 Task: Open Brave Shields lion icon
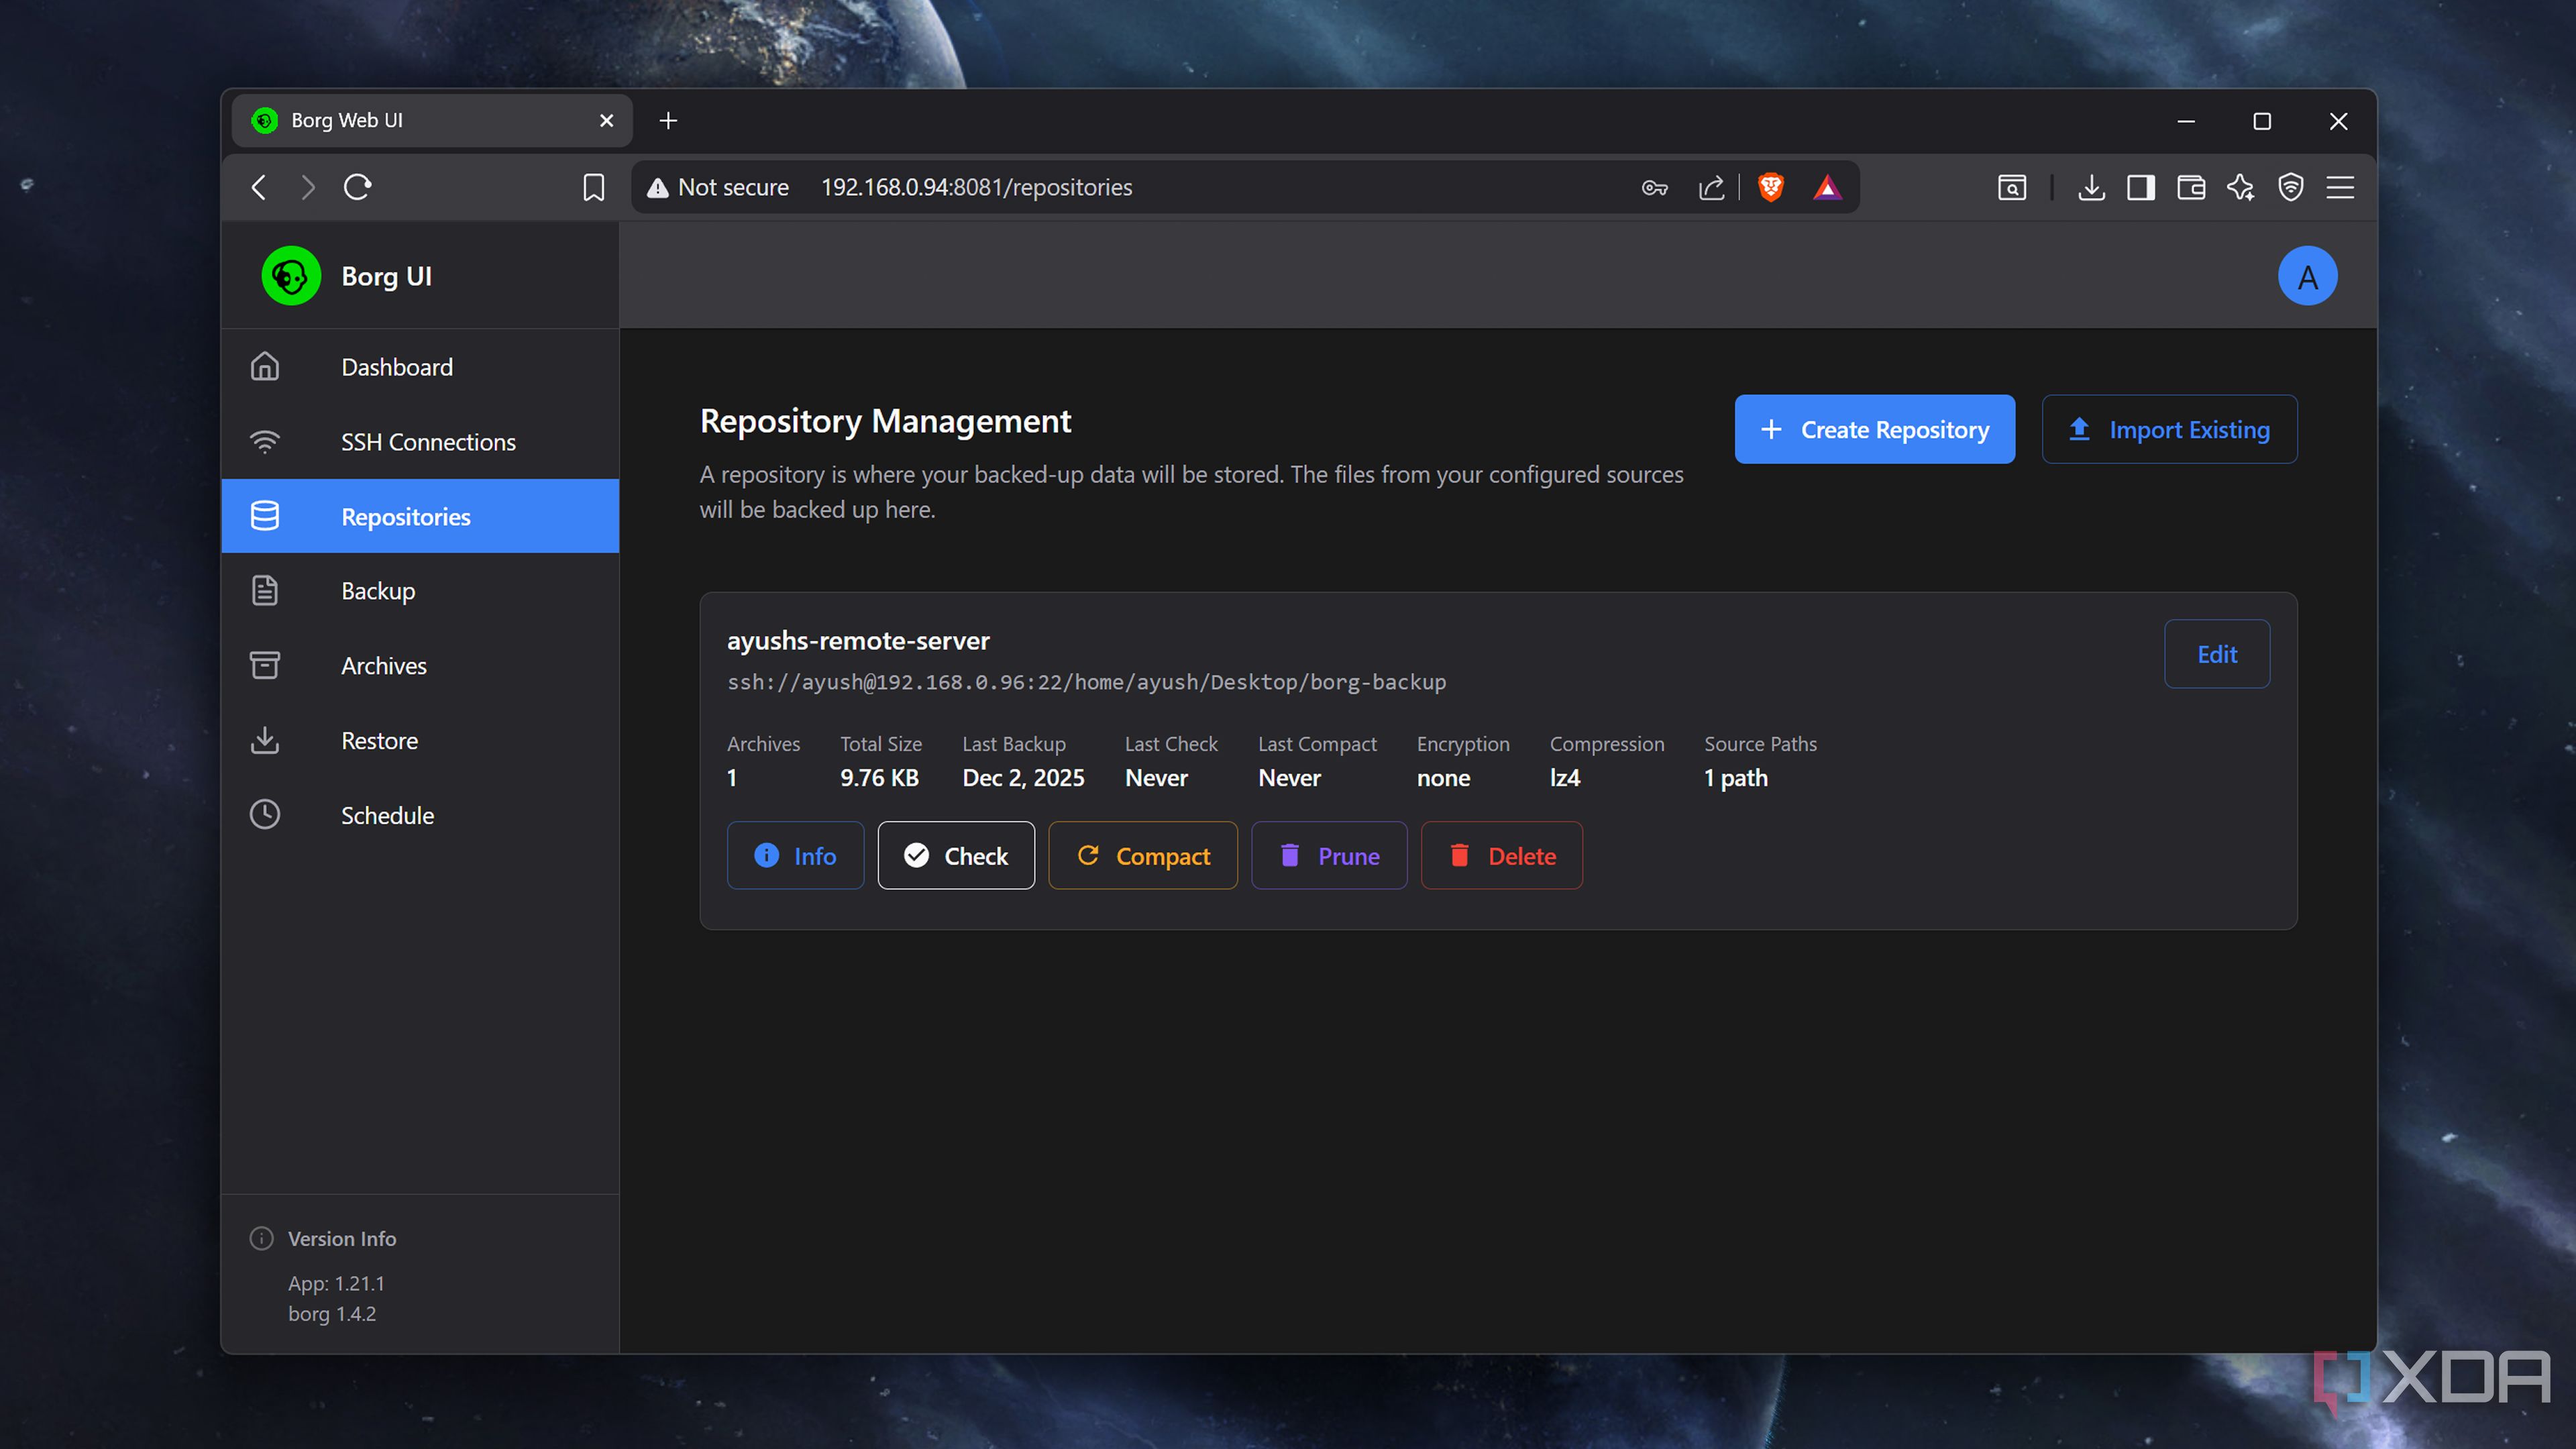point(1770,188)
